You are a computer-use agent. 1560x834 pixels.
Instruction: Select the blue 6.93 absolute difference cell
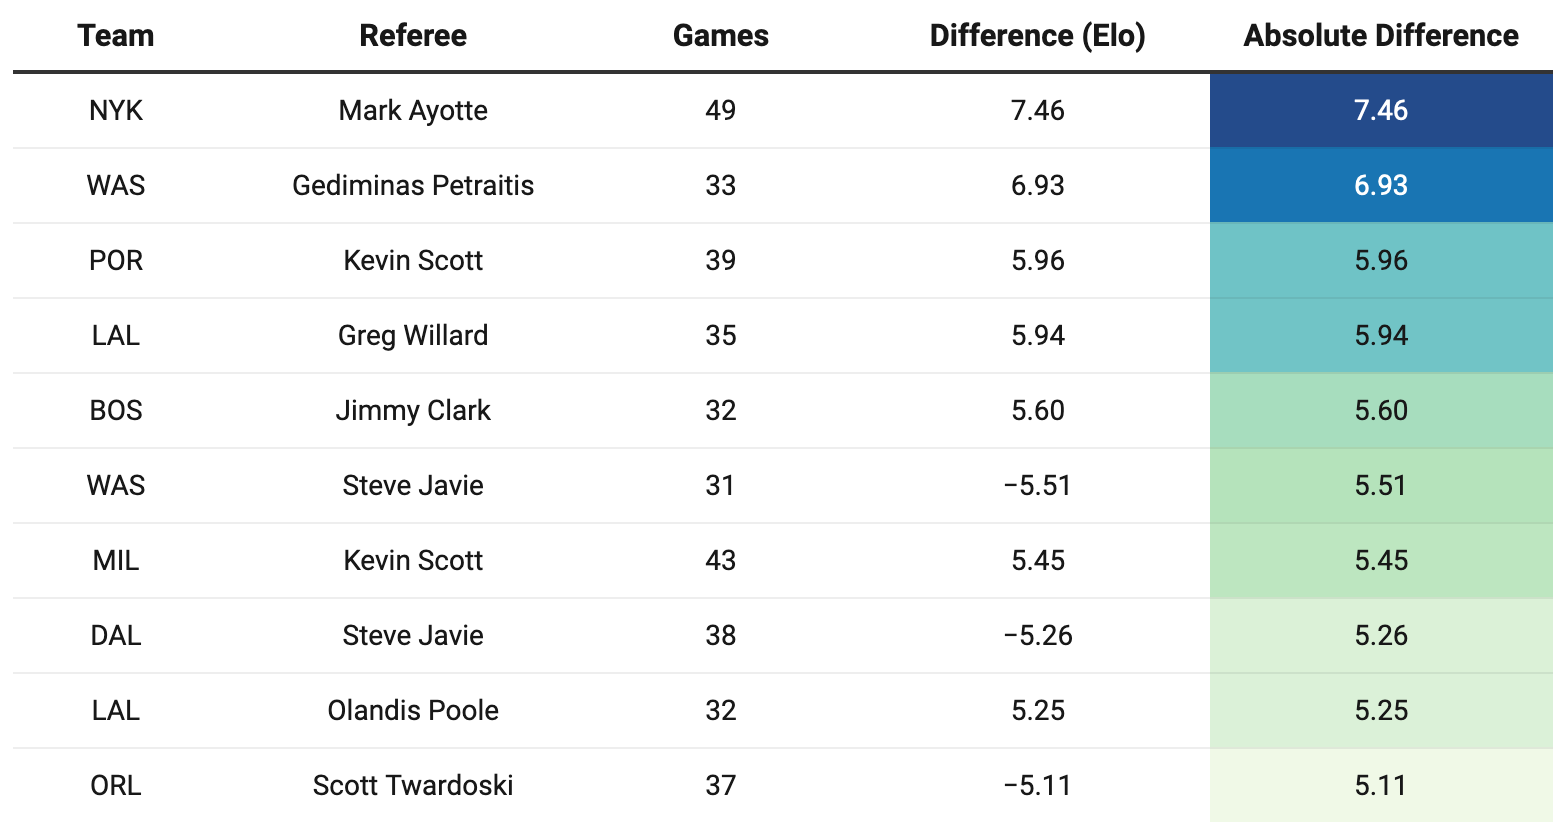click(1381, 185)
